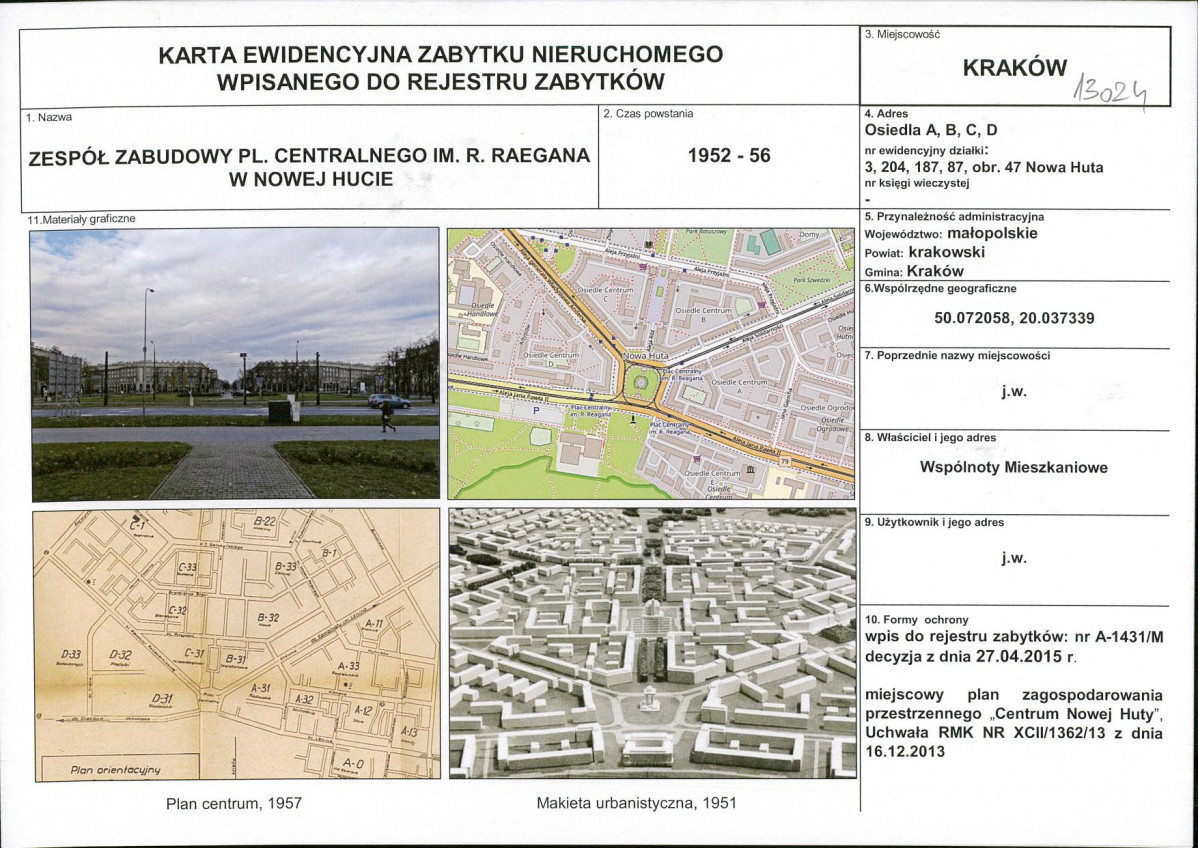Click 'Osiedle Centrum C' on the map

pos(606,294)
